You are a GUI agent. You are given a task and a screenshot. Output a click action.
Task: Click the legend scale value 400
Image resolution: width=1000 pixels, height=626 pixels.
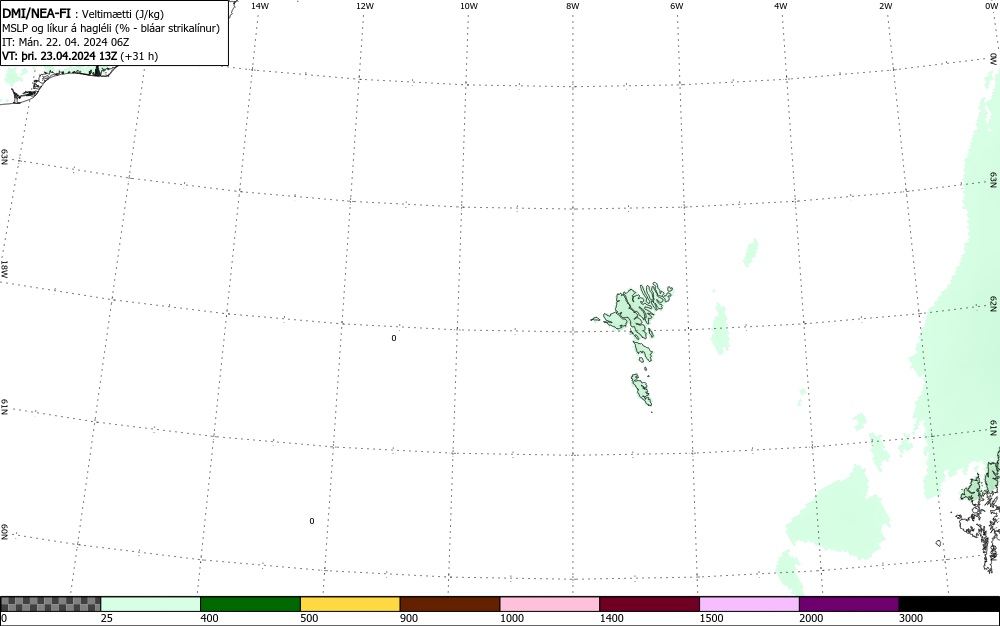point(209,618)
